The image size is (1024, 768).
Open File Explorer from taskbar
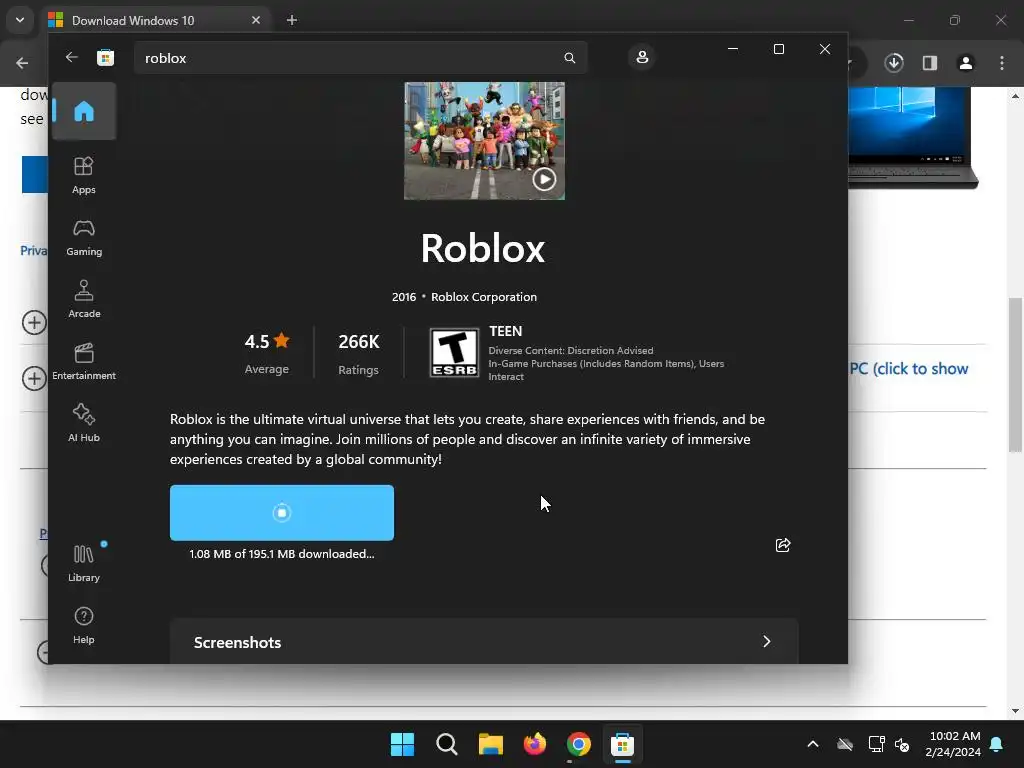[x=490, y=744]
